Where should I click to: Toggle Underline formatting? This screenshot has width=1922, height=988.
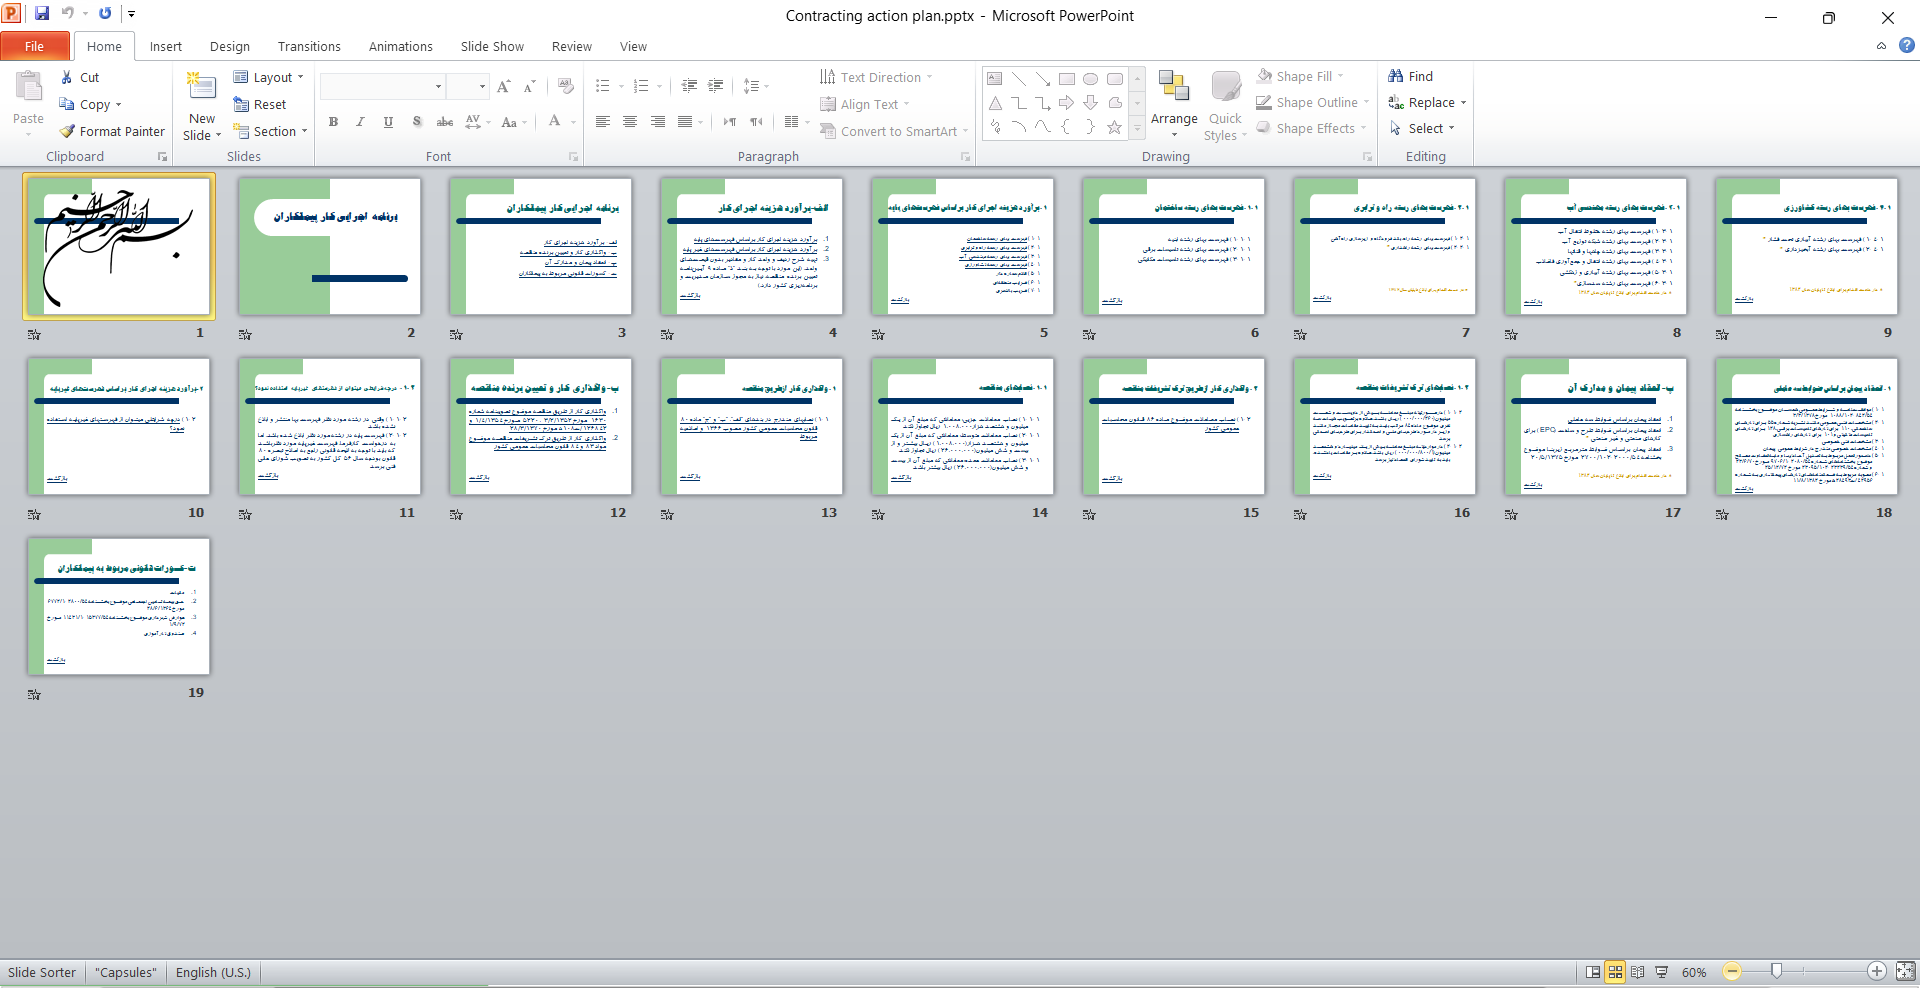coord(388,122)
